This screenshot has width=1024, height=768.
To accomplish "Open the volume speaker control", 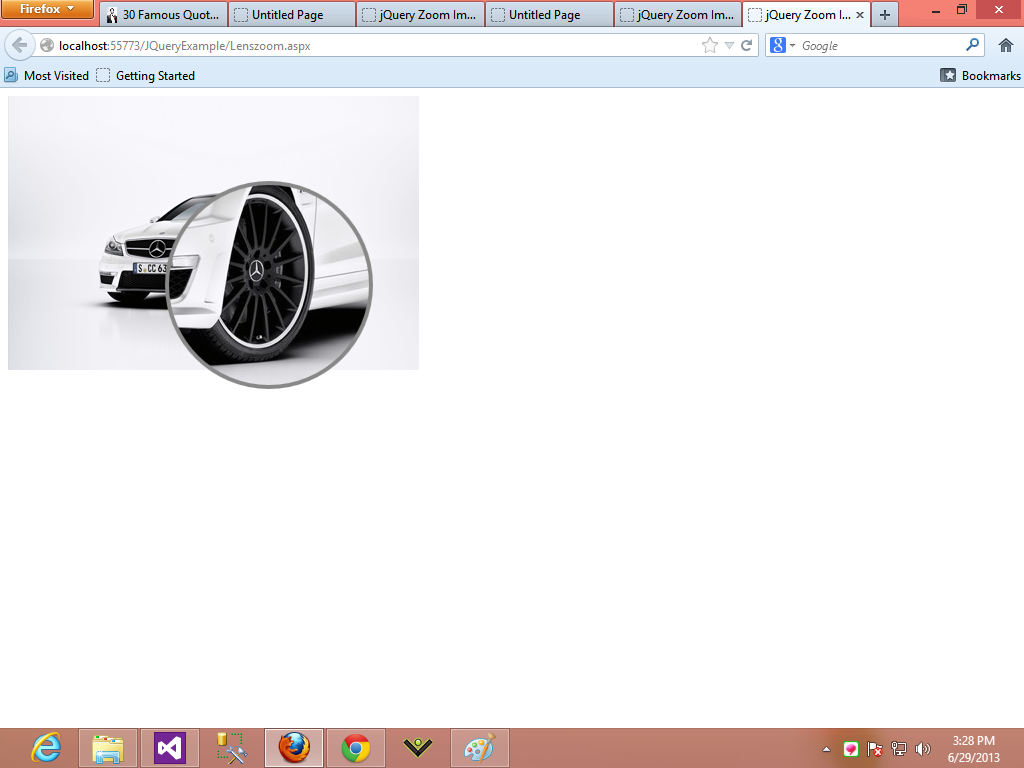I will (x=923, y=749).
